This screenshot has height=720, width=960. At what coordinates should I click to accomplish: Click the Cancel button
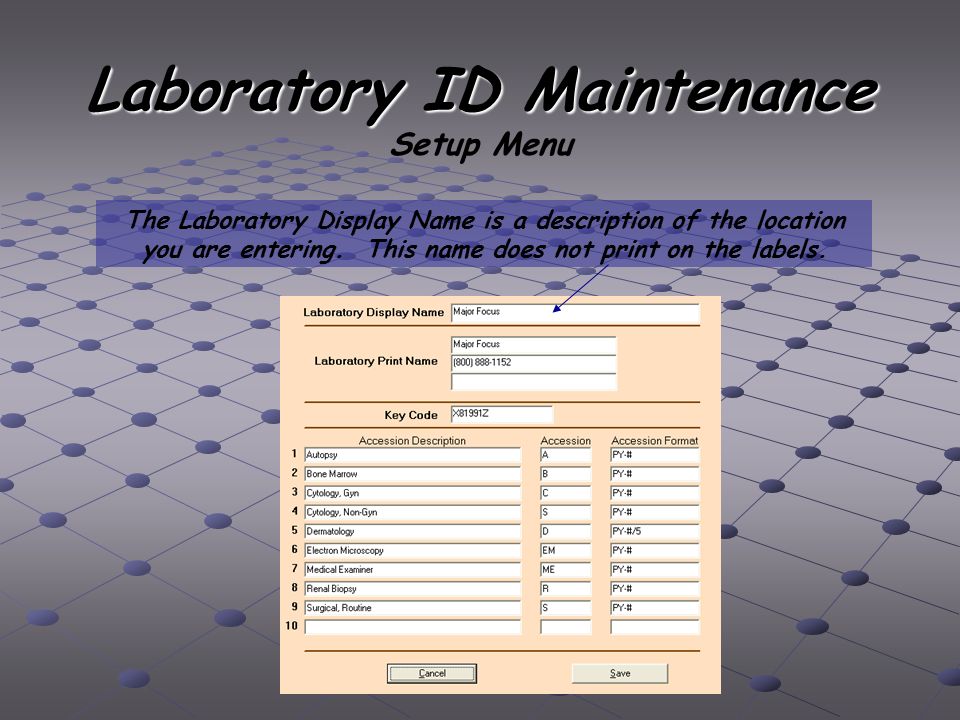pos(432,673)
